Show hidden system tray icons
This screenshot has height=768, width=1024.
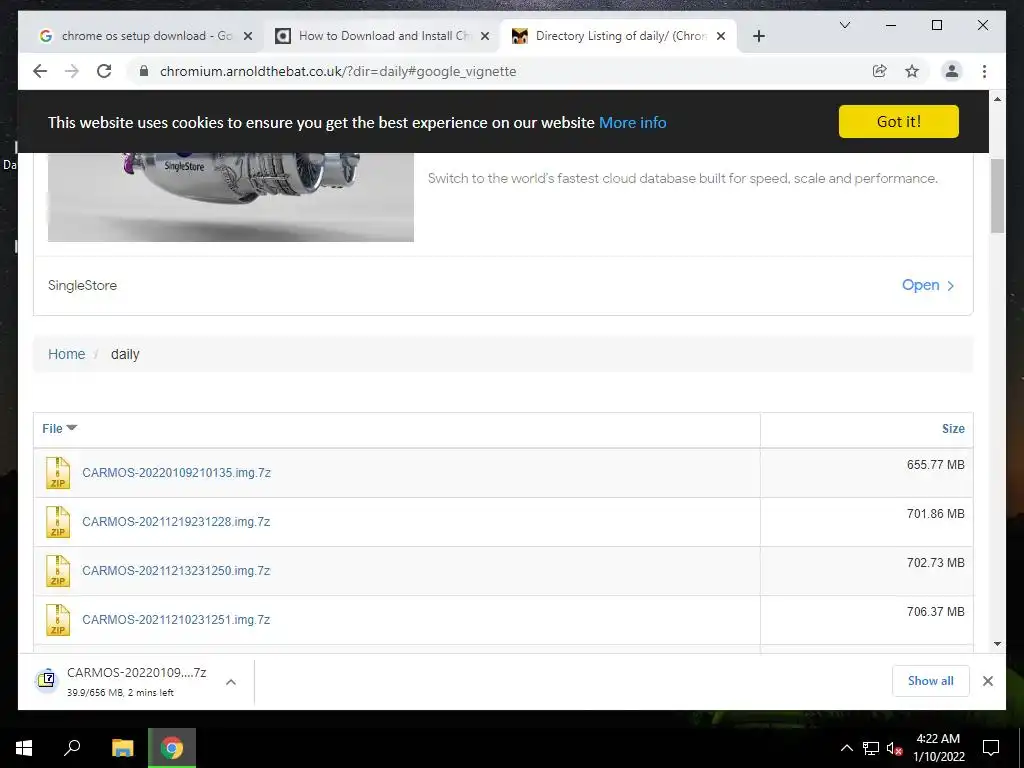point(846,748)
